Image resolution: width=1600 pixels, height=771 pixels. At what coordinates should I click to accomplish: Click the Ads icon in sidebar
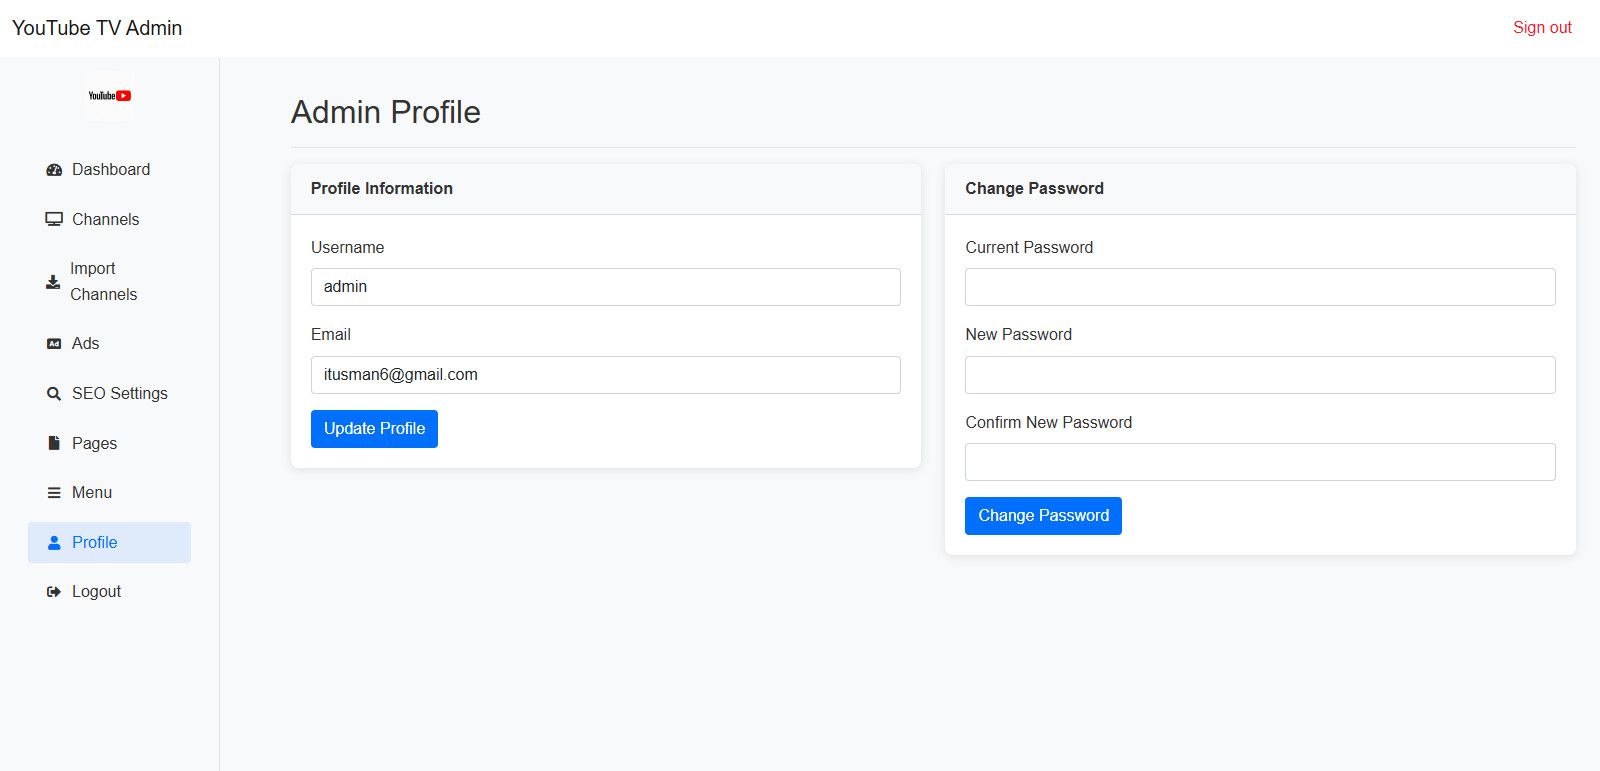tap(54, 344)
